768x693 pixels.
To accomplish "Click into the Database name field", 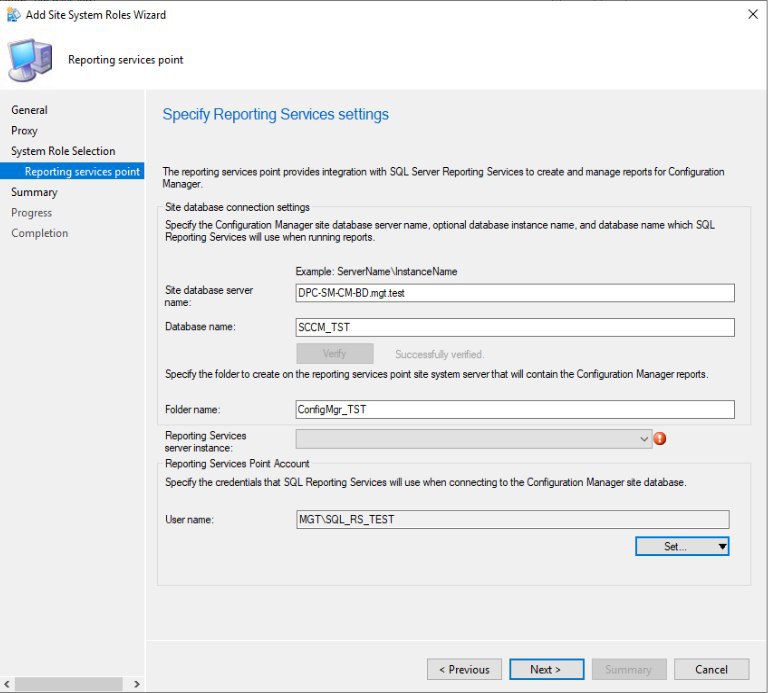I will point(515,327).
